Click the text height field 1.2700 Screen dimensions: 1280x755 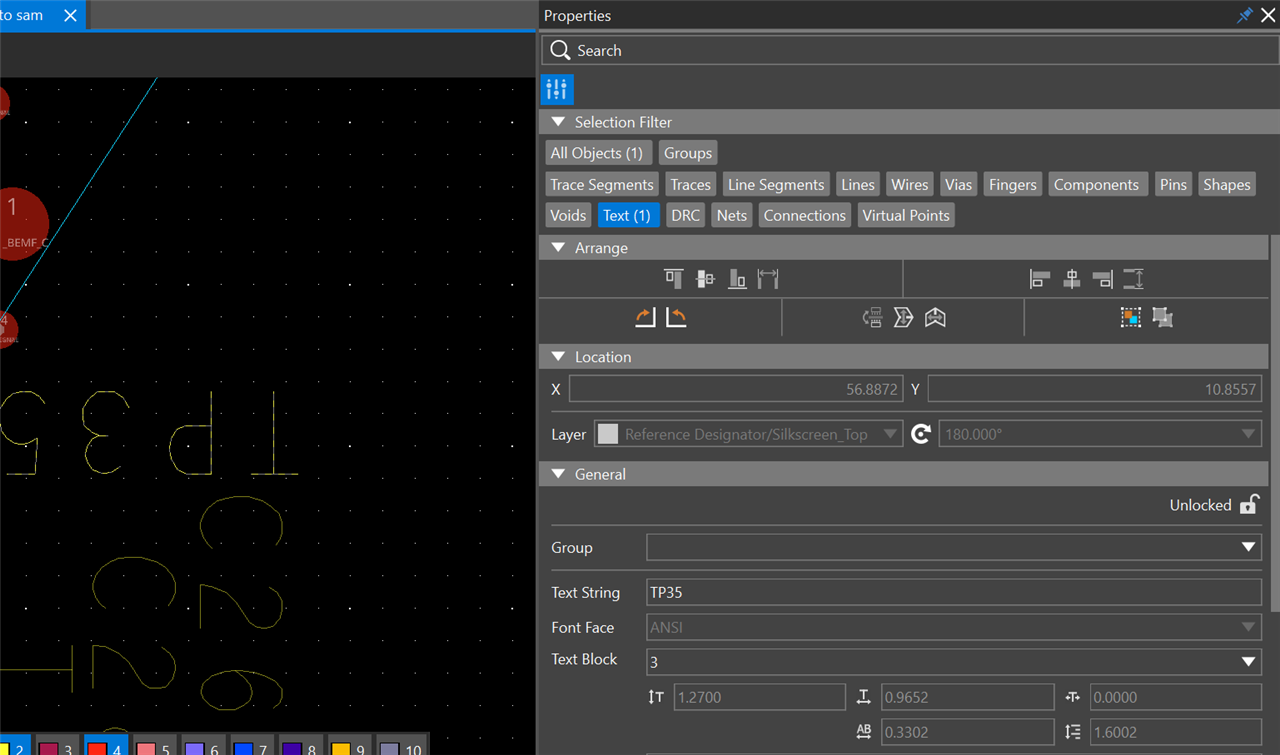pos(759,697)
